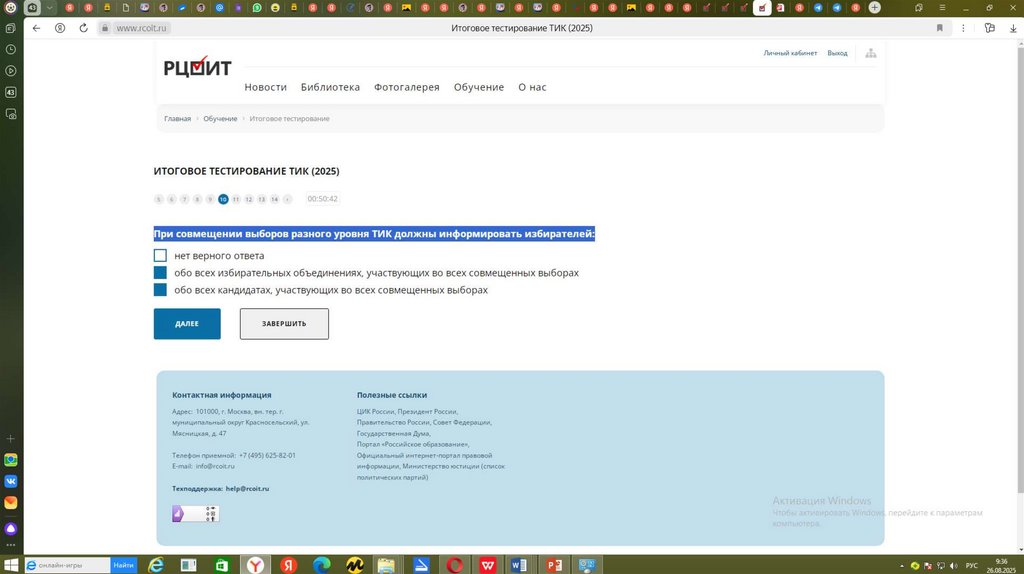This screenshot has width=1024, height=574.
Task: Click the www.rcoit.ru address field
Action: 142,28
